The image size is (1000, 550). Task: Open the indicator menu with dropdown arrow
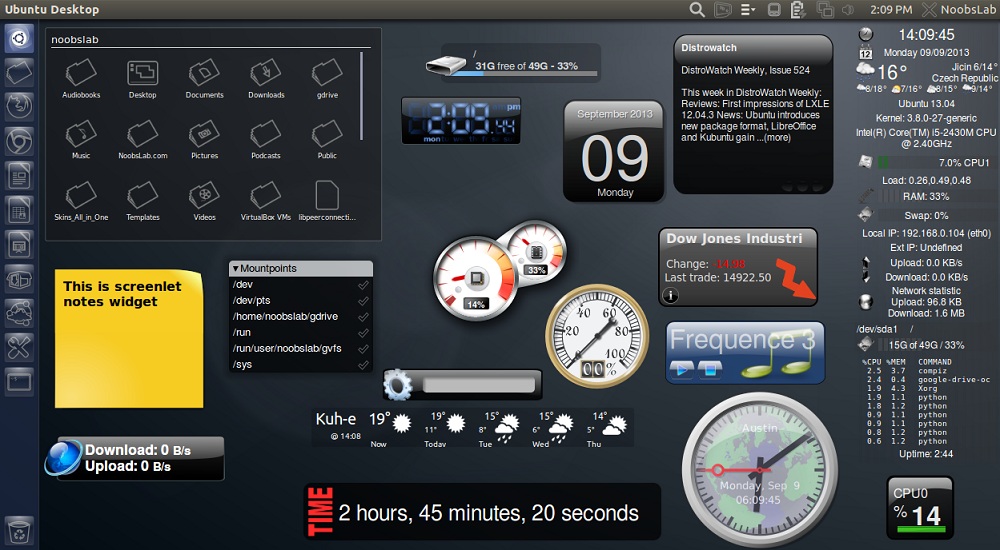coord(748,10)
